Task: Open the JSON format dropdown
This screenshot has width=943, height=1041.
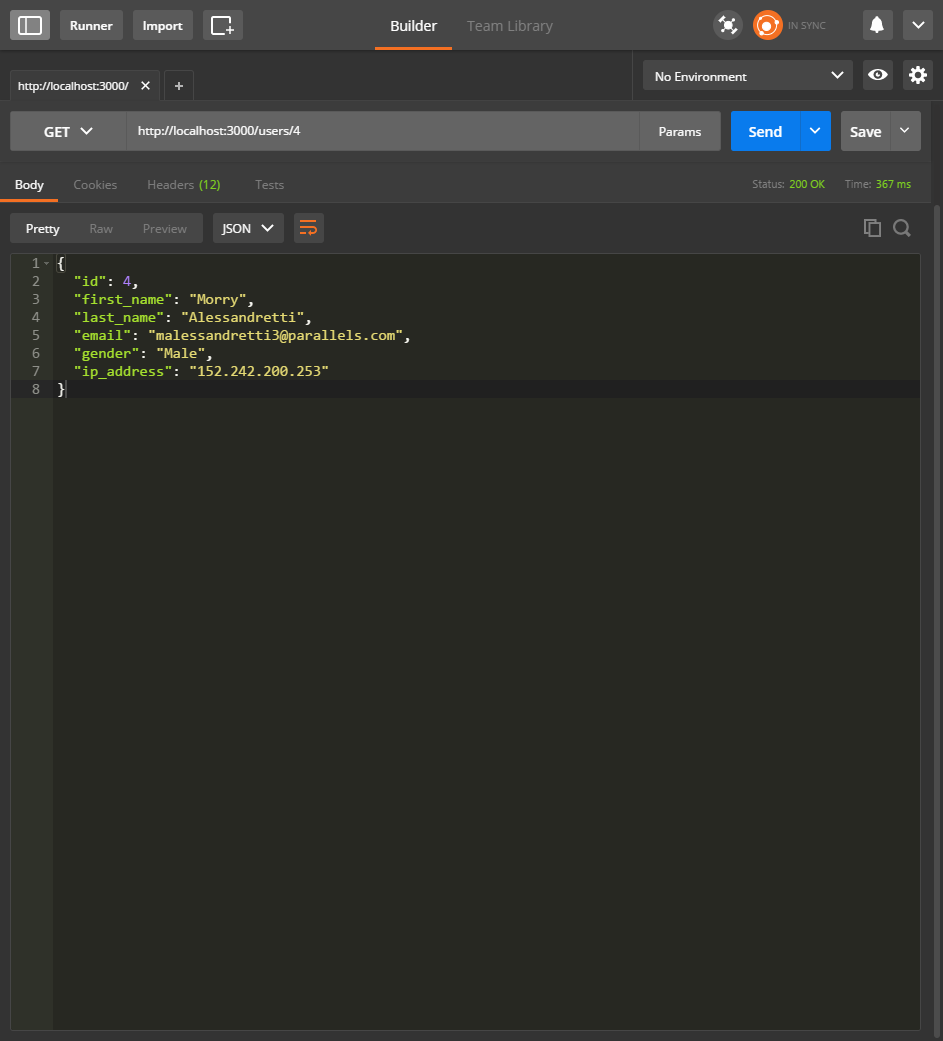Action: 248,228
